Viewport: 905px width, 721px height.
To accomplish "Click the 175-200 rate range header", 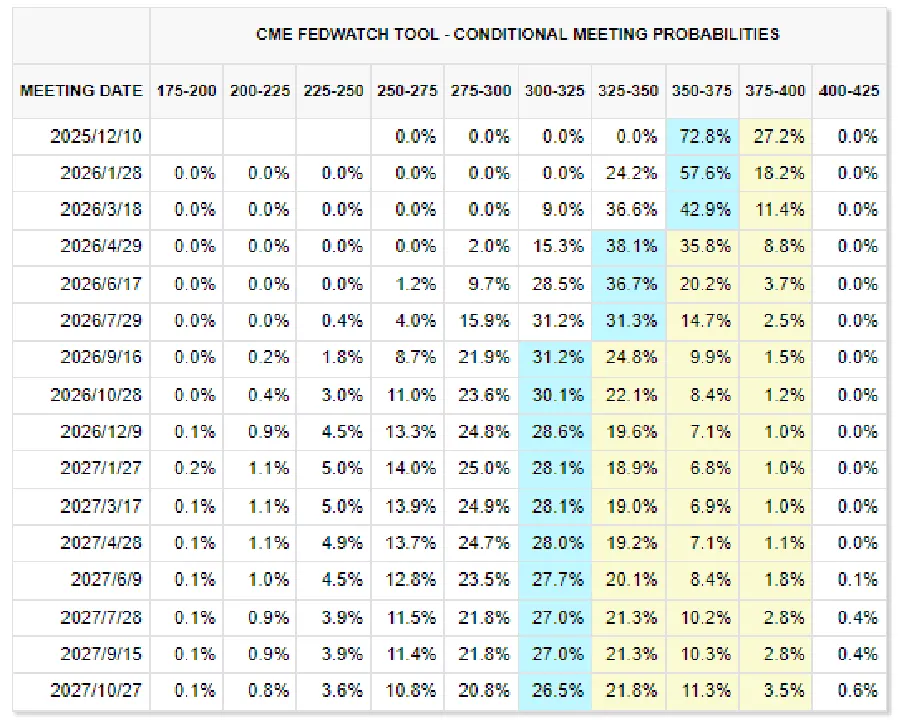I will (x=186, y=90).
